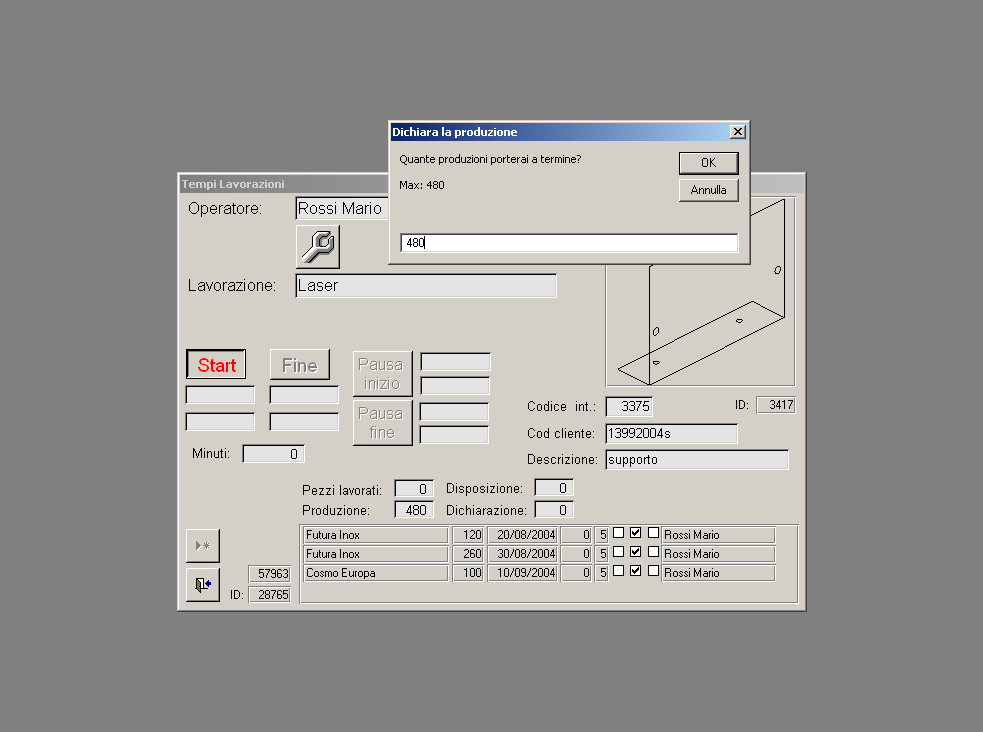The width and height of the screenshot is (983, 732).
Task: Toggle third checkbox in 20/08/2004 row
Action: [653, 533]
